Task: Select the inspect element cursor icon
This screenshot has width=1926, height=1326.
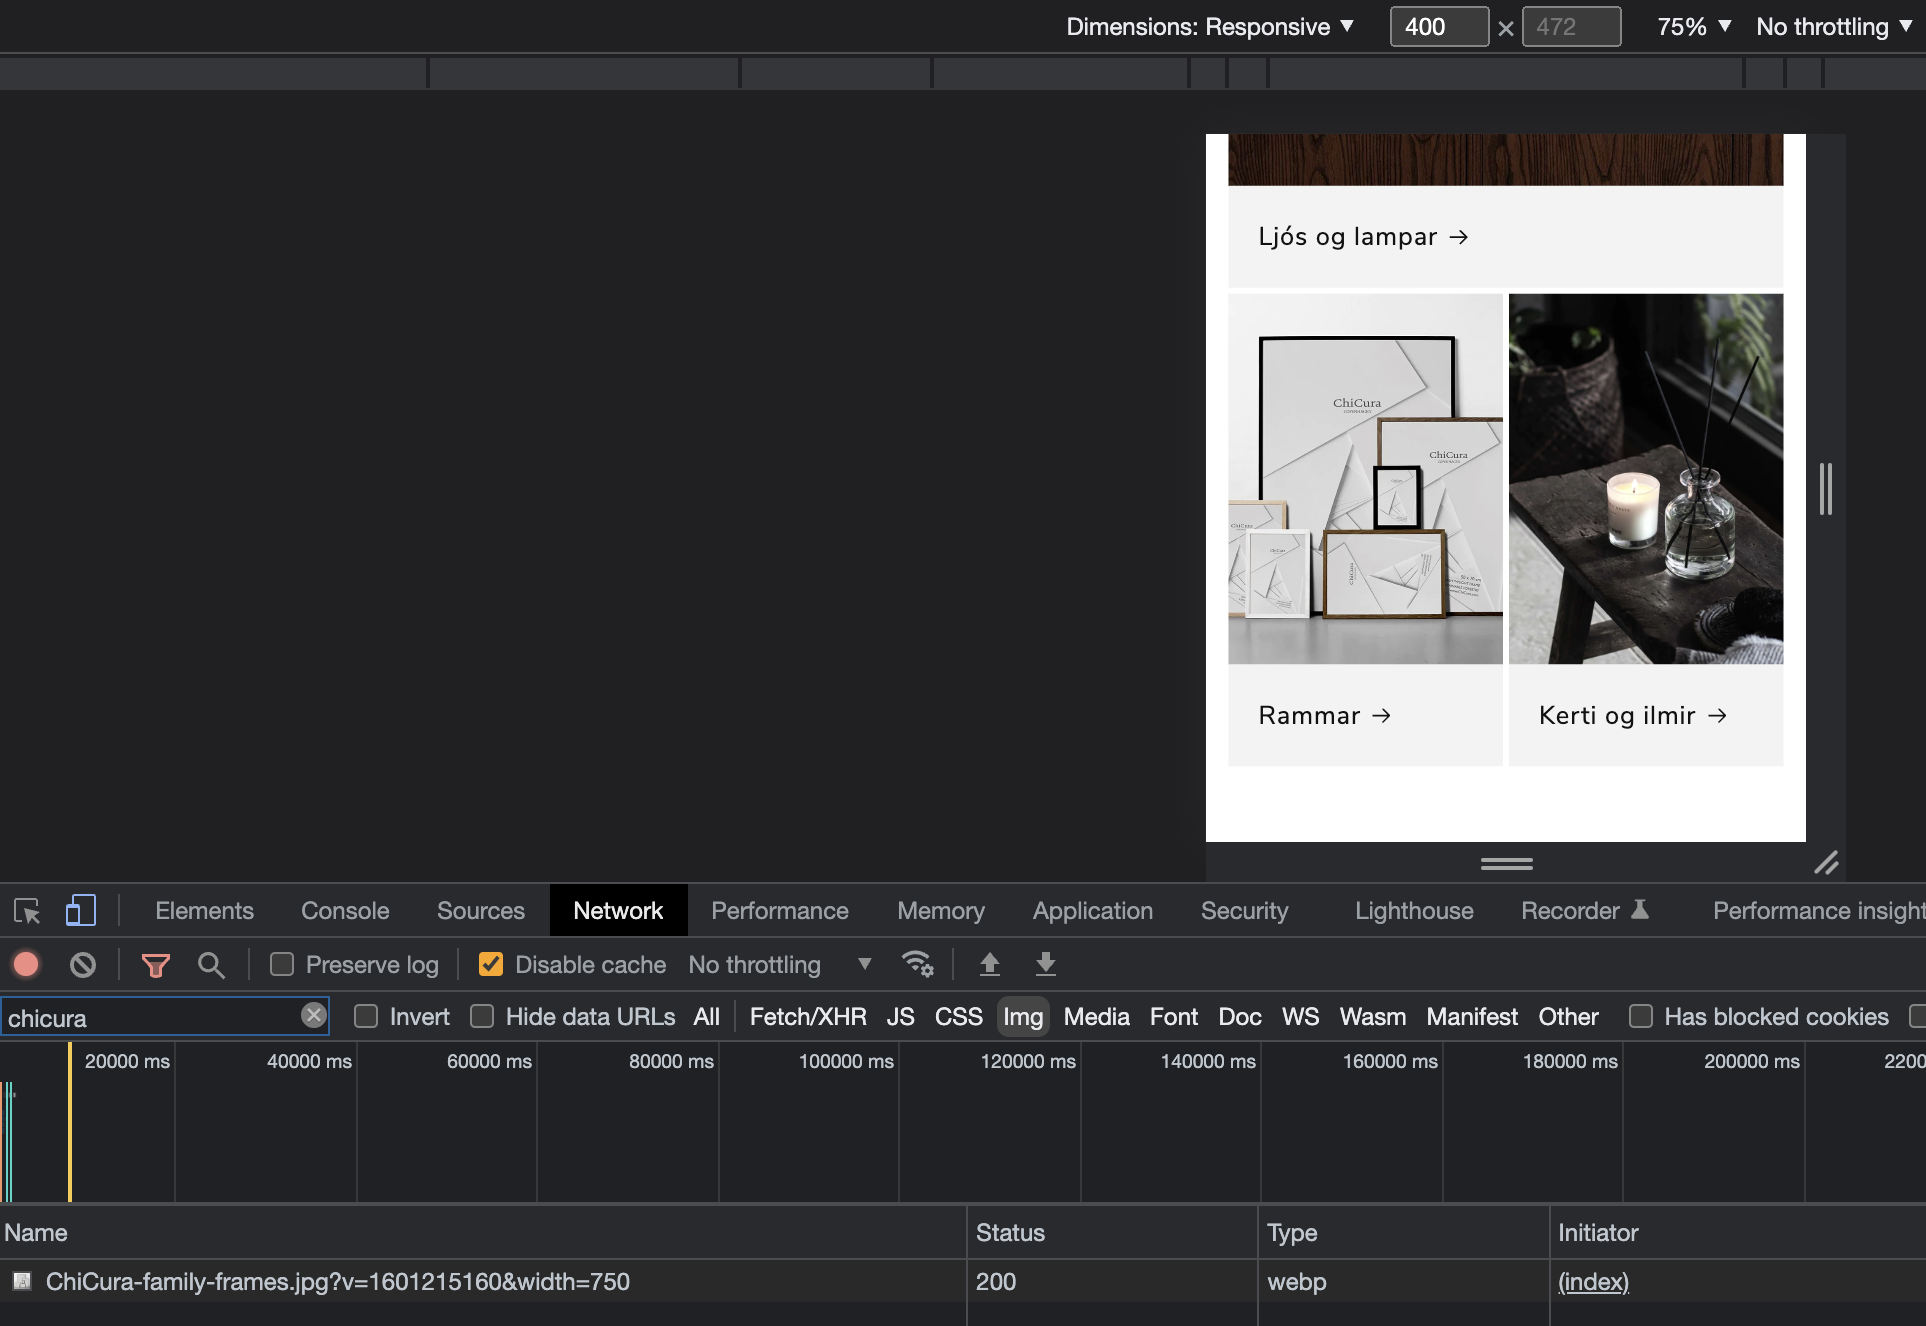Action: 27,911
